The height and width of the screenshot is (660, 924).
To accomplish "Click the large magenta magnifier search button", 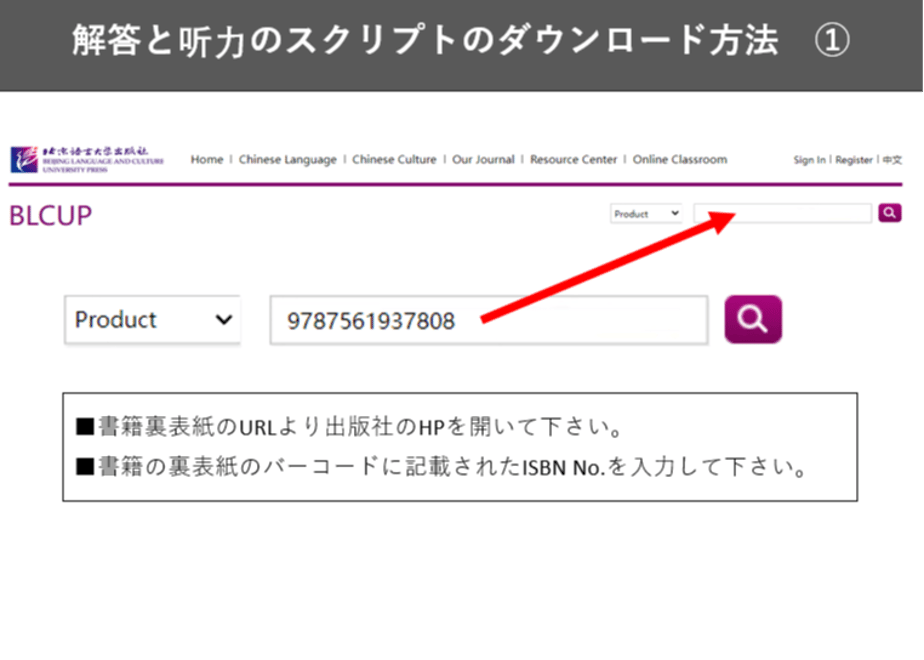I will 753,319.
